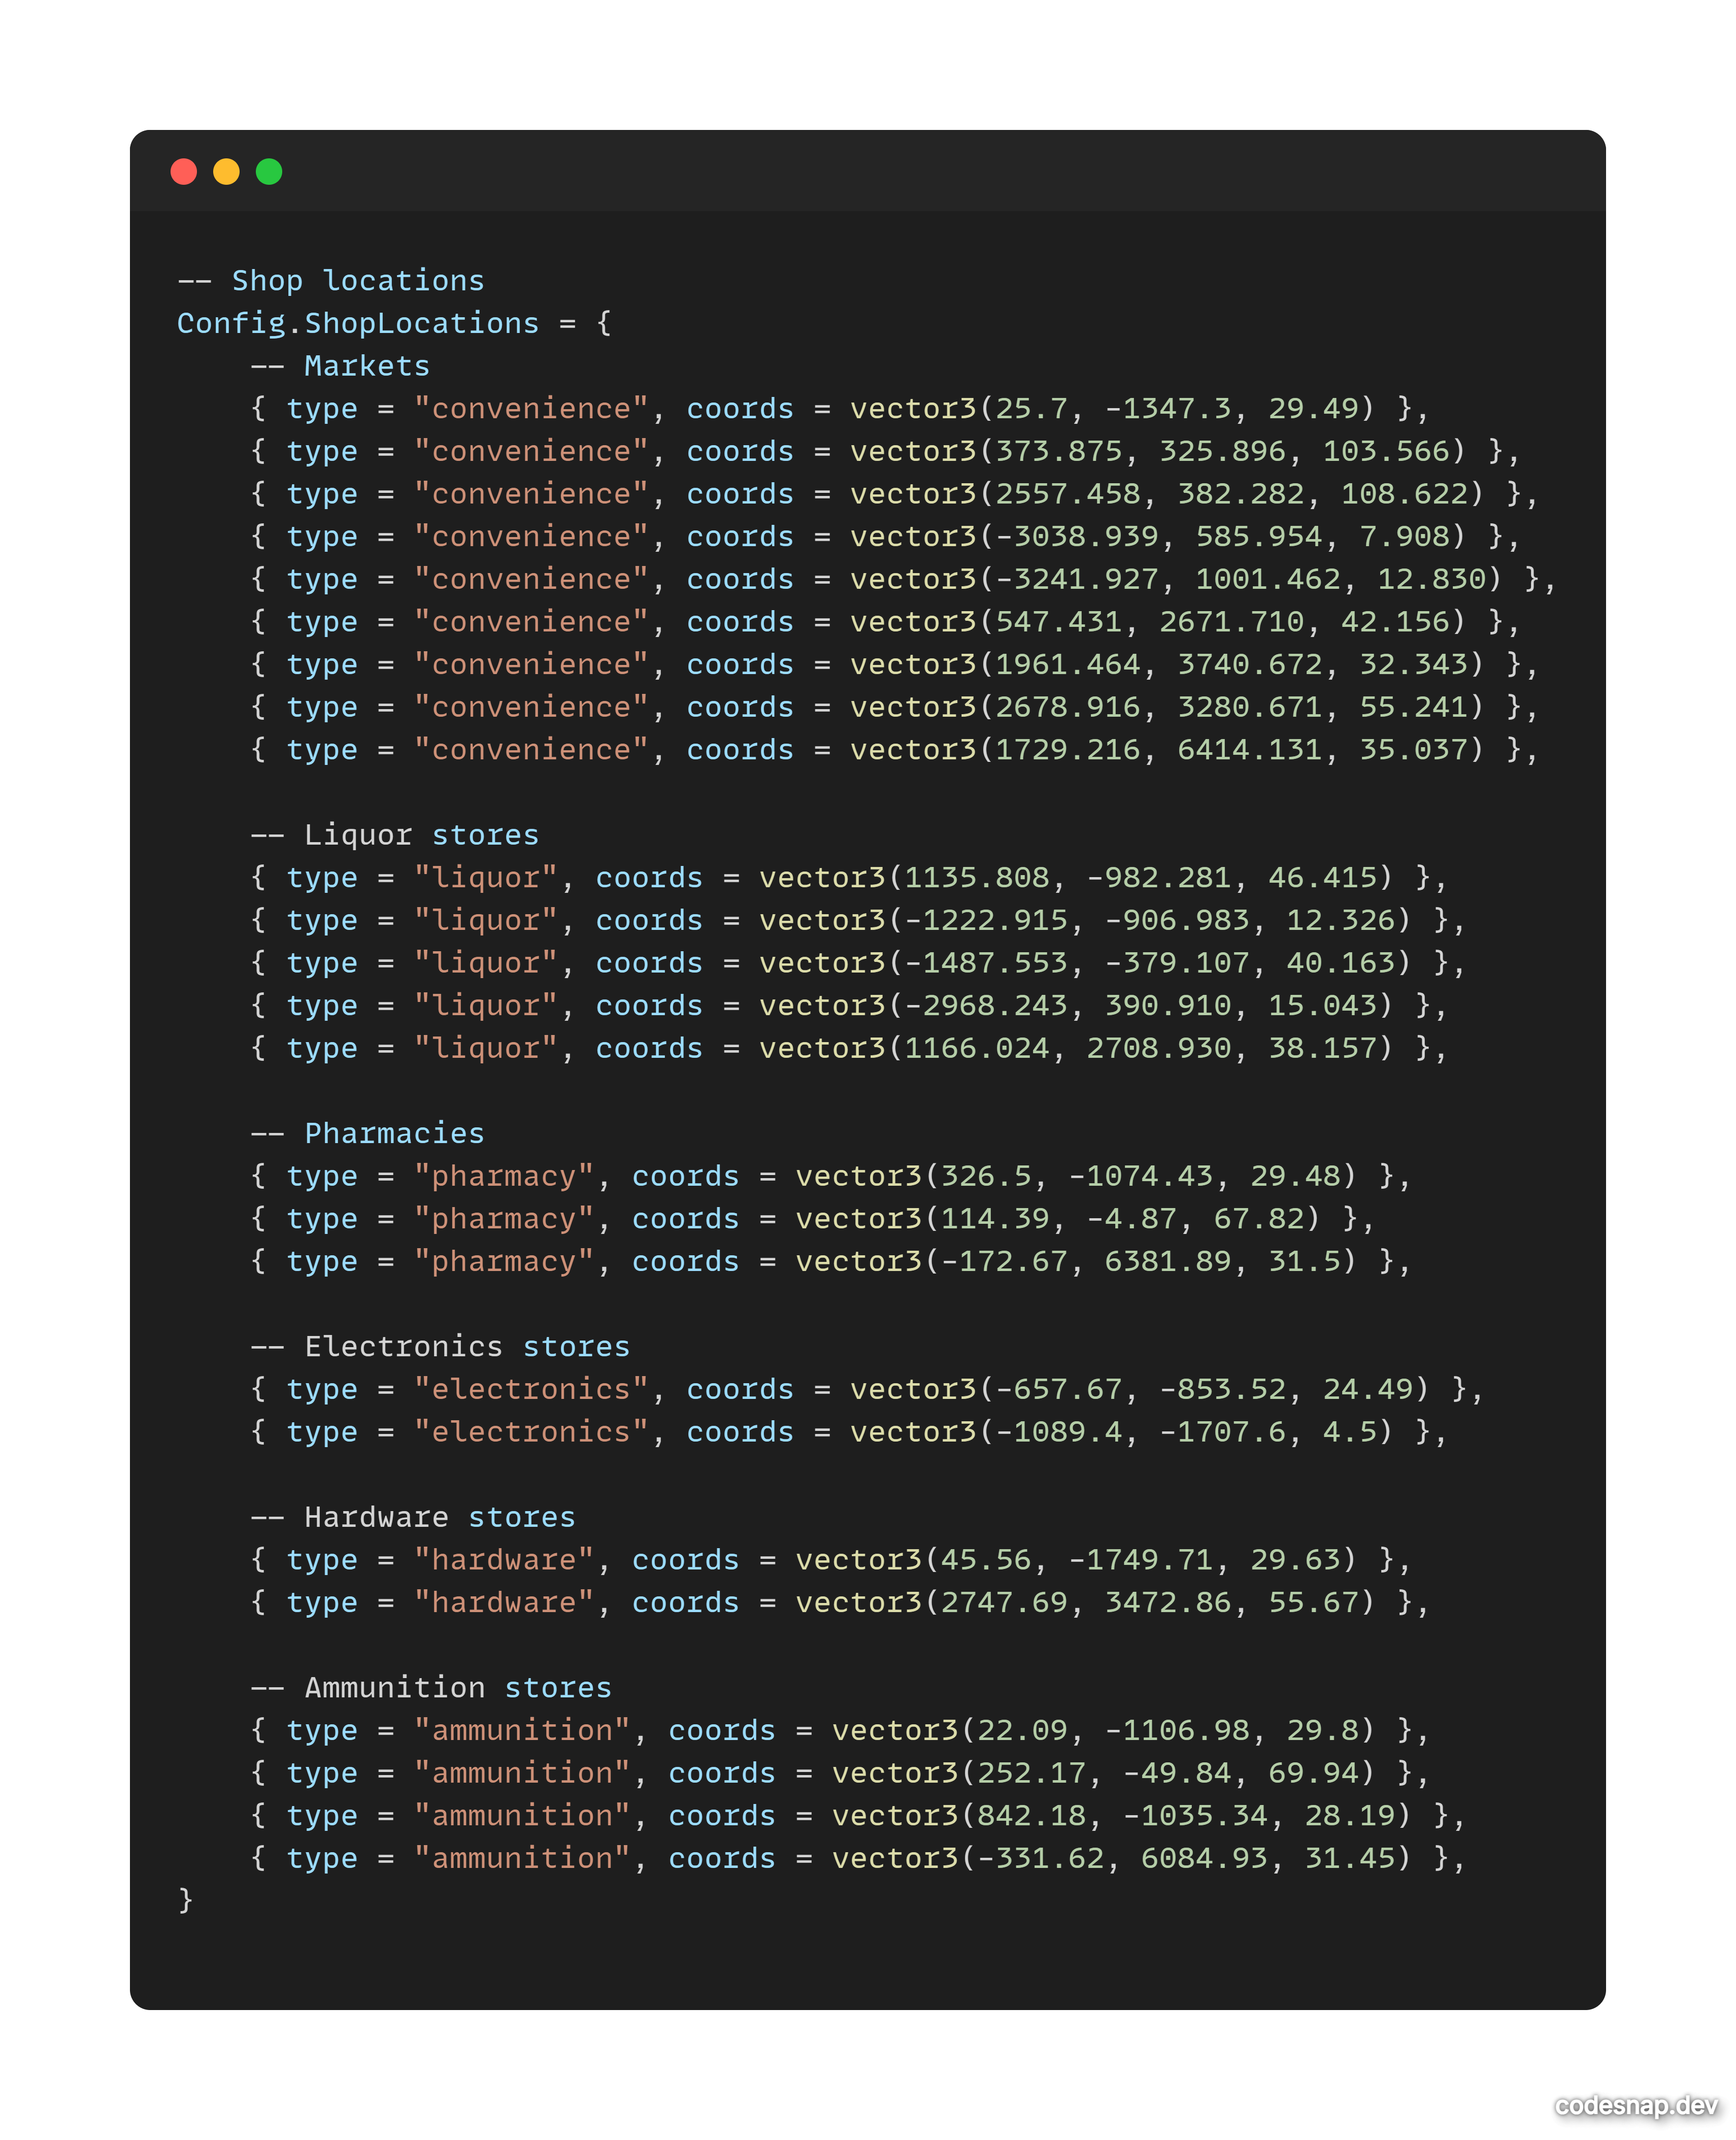The height and width of the screenshot is (2140, 1736).
Task: Click the "-- Ammunition stores" comment
Action: (431, 1688)
